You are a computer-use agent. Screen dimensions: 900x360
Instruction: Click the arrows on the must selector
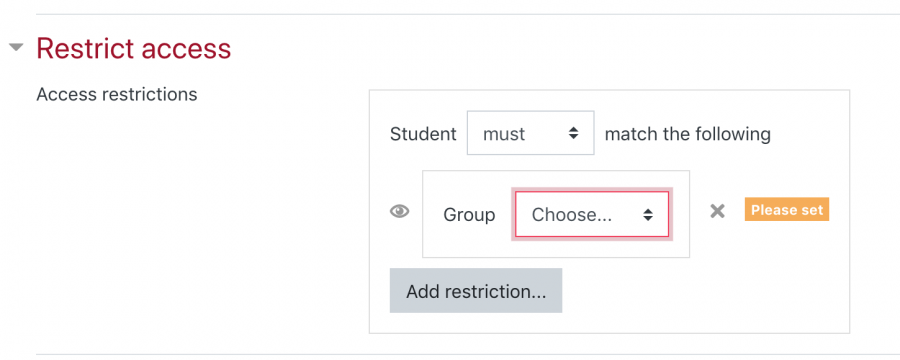point(573,133)
